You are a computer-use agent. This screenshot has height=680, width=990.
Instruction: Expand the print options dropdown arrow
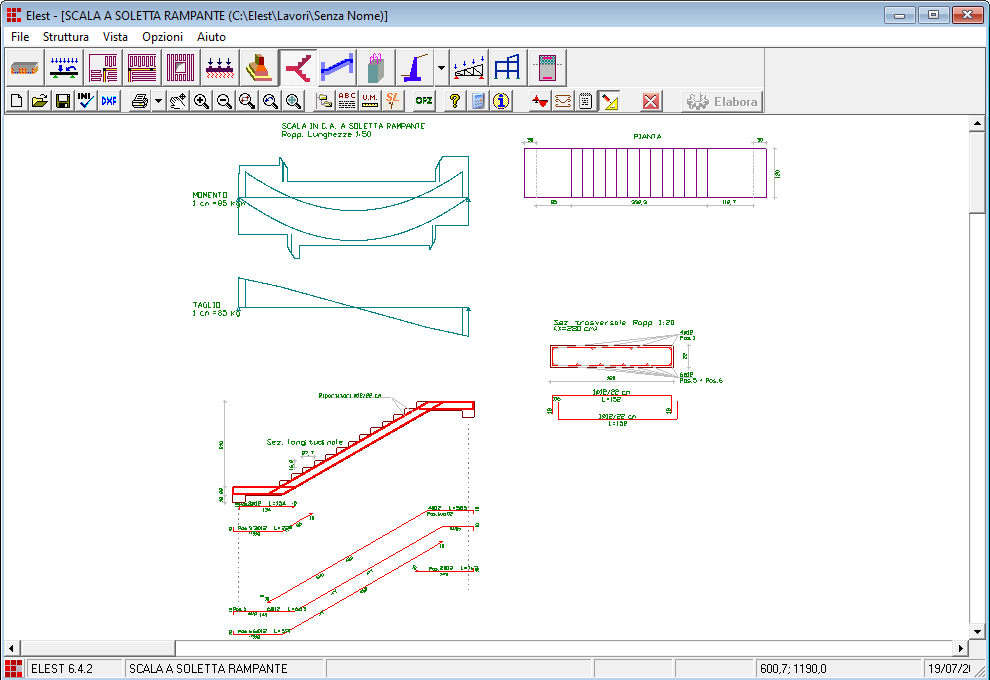(158, 101)
